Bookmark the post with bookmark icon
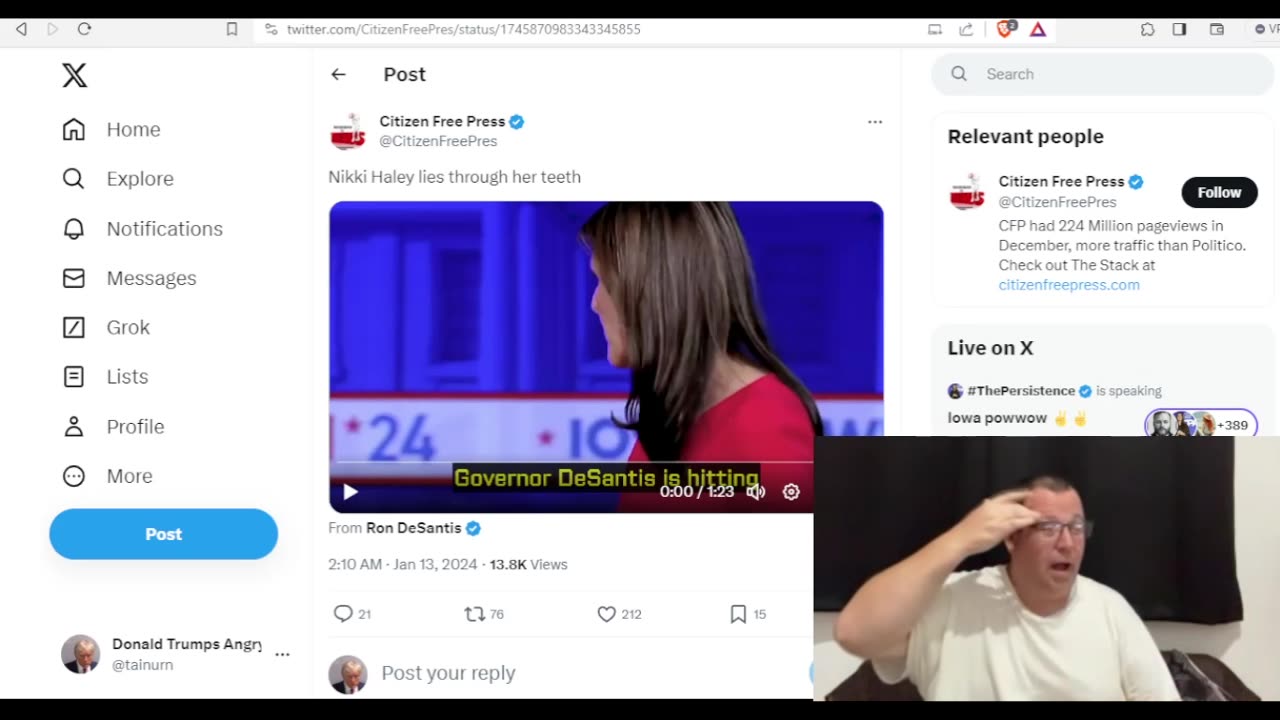This screenshot has height=720, width=1280. [738, 614]
